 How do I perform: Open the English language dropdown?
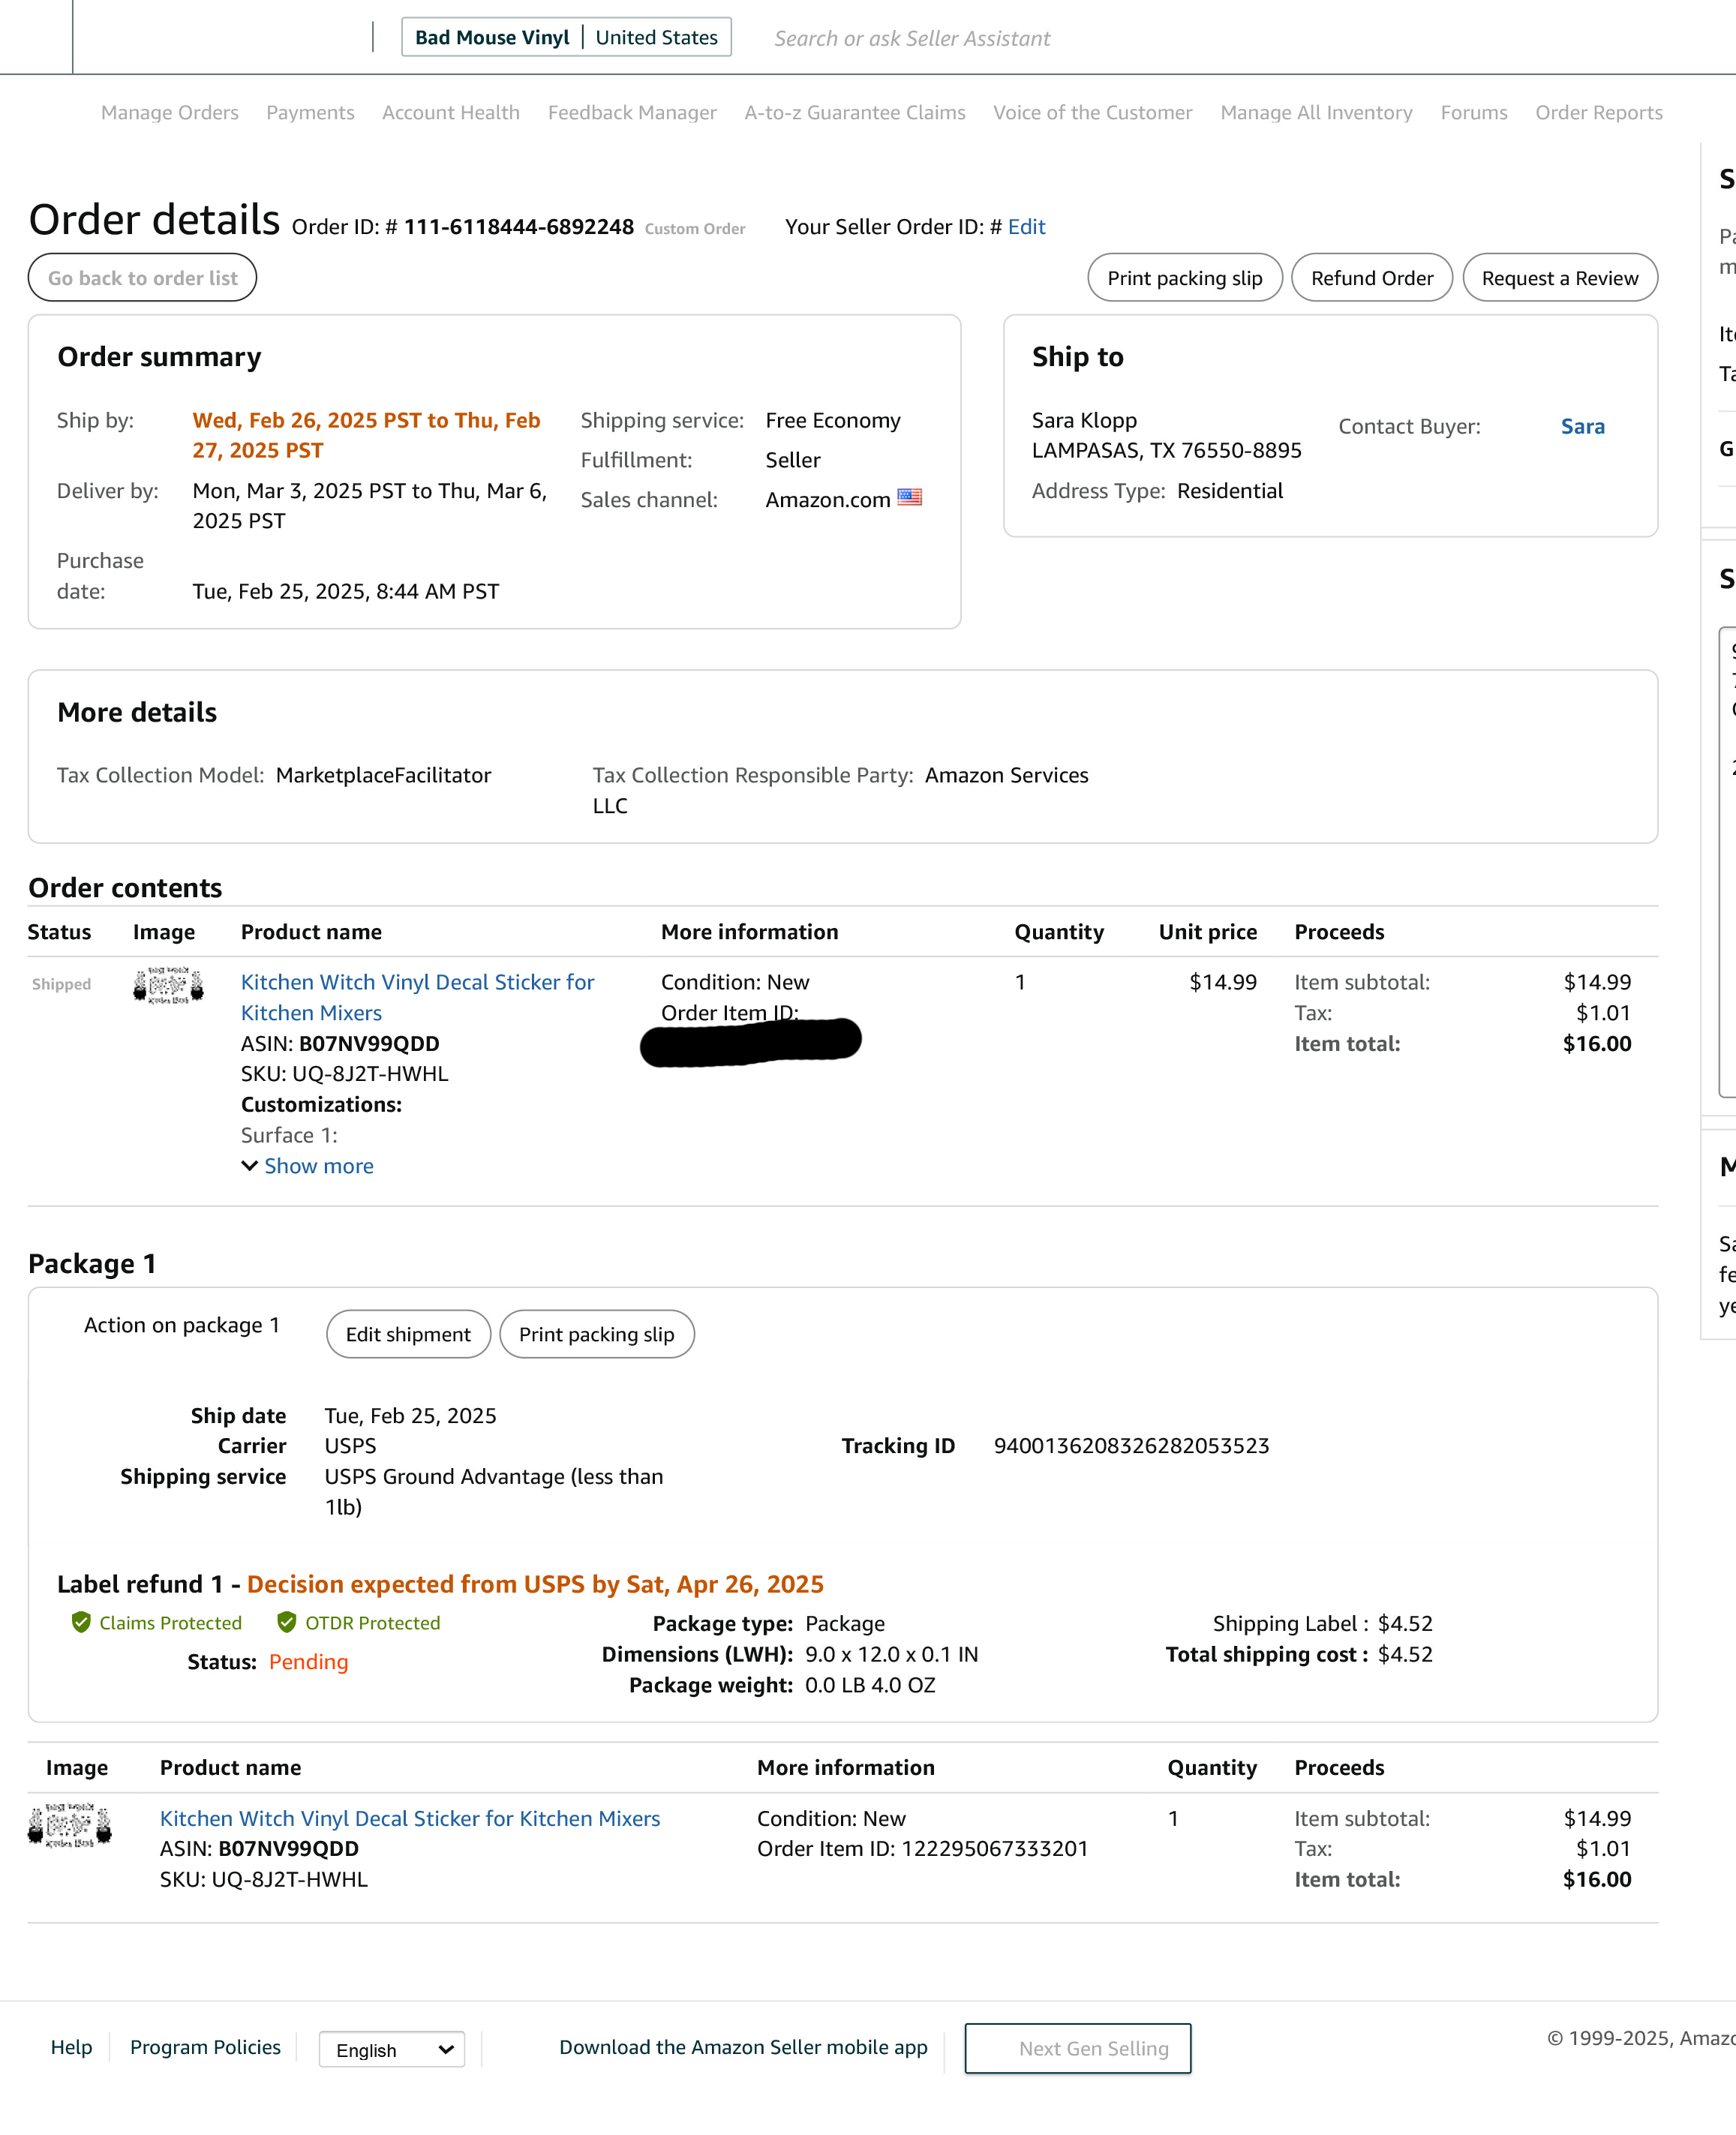click(392, 2049)
